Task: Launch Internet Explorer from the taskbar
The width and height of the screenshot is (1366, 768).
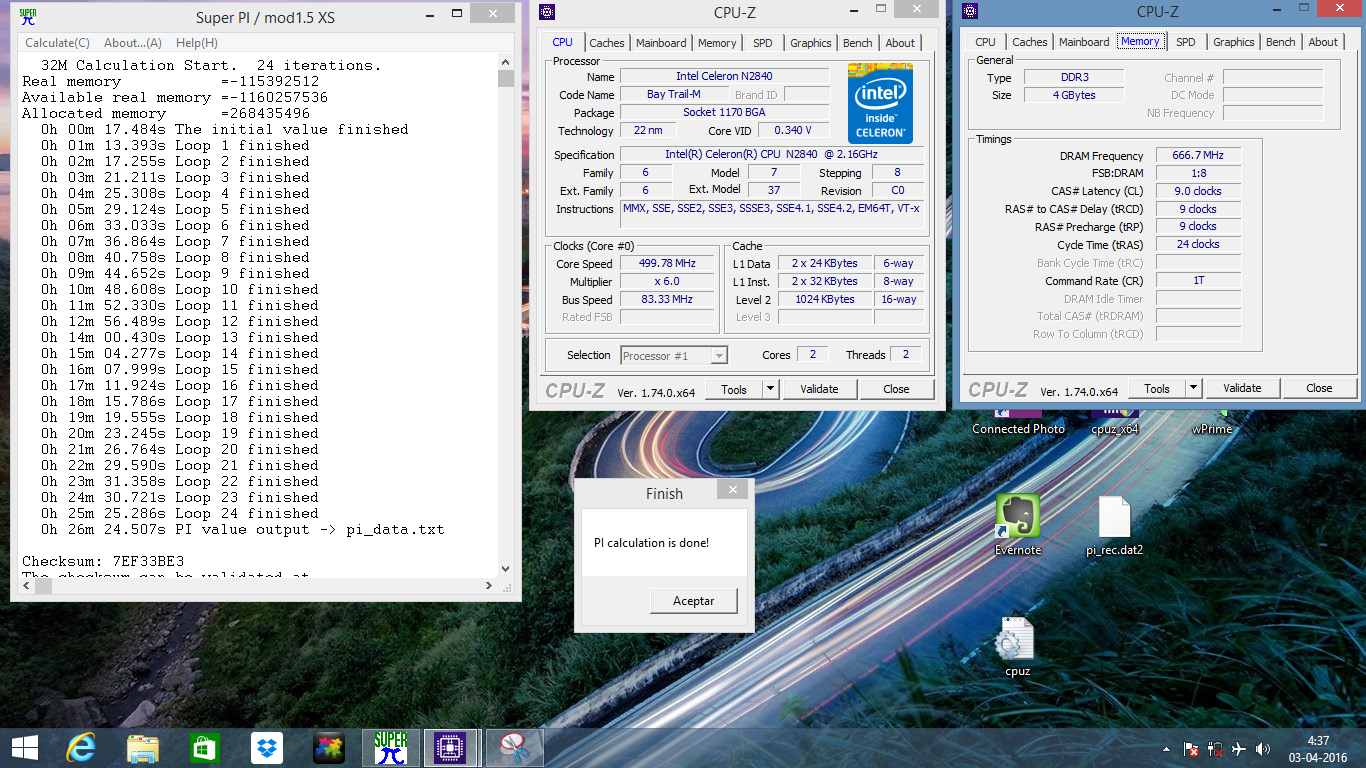Action: coord(81,747)
